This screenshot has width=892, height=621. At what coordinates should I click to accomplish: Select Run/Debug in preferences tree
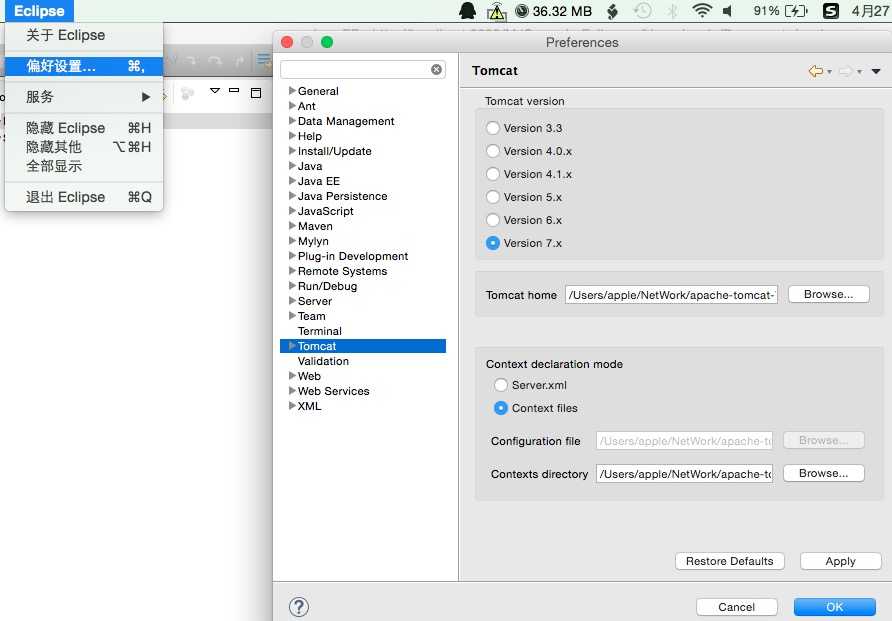tap(327, 287)
